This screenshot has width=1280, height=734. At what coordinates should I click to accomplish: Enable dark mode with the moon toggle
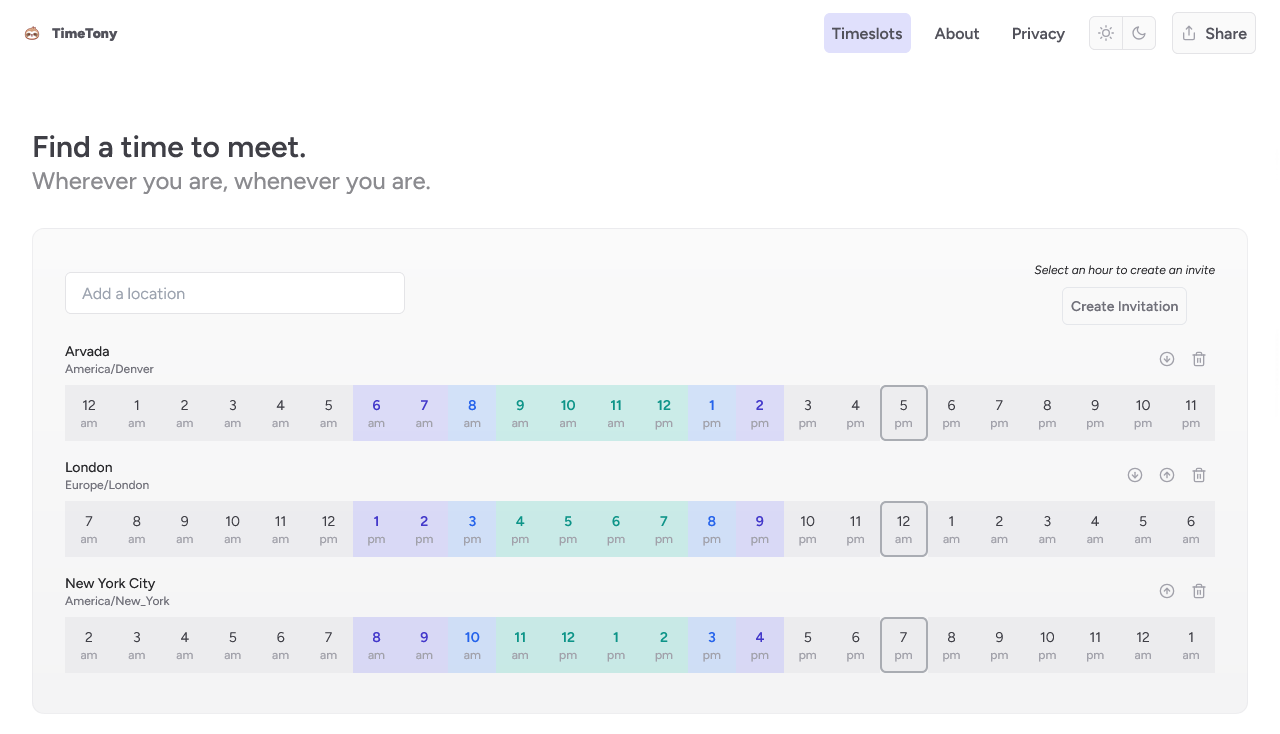click(1138, 33)
